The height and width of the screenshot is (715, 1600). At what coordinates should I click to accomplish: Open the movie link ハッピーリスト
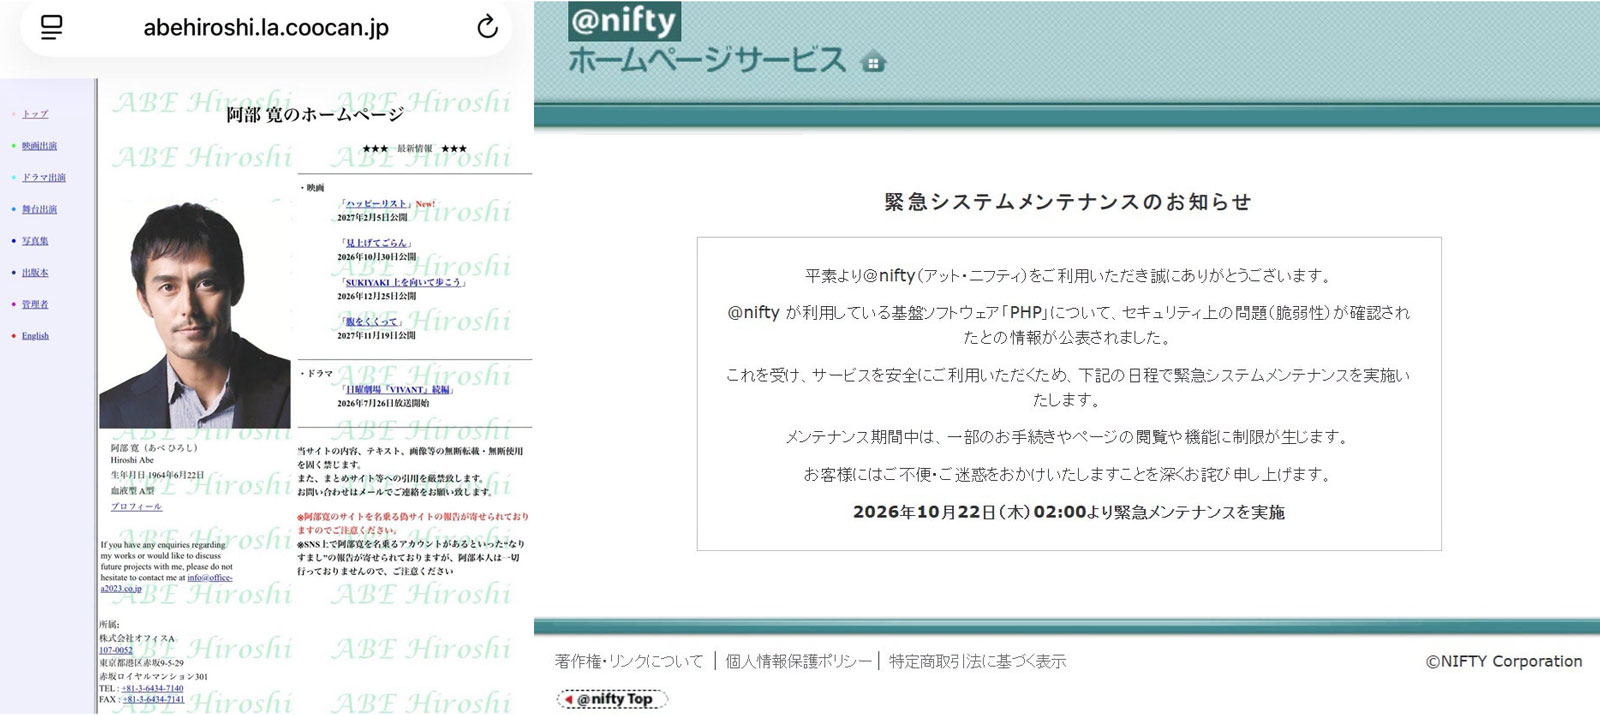tap(376, 204)
